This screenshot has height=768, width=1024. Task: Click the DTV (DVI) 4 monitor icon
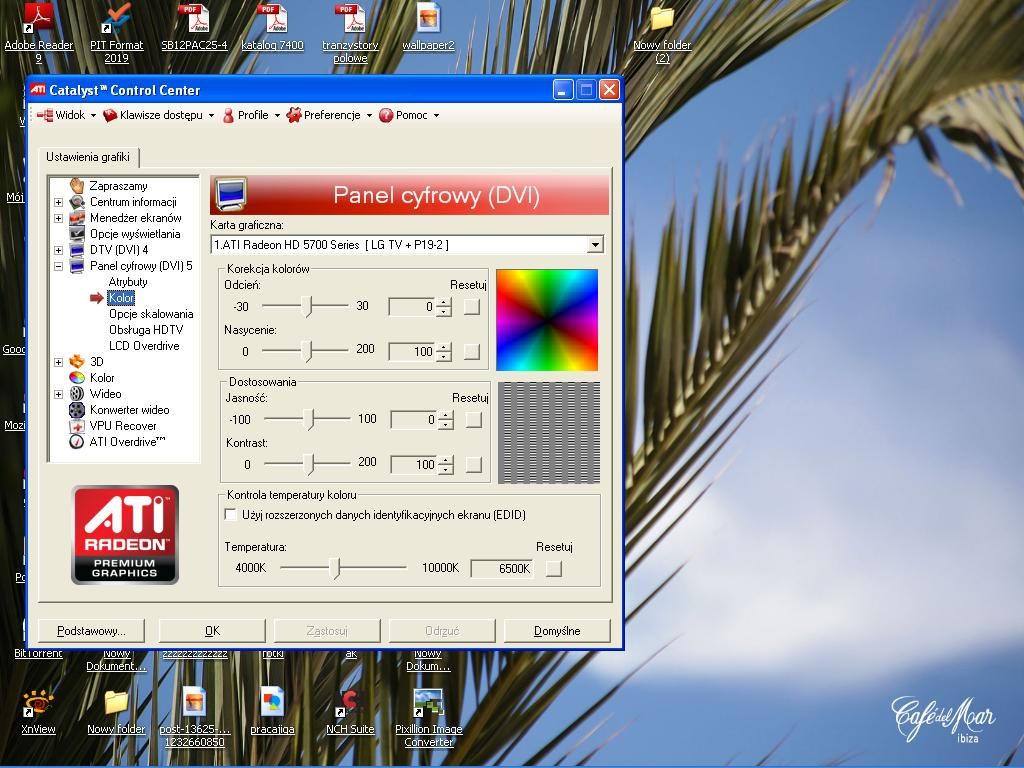point(77,250)
